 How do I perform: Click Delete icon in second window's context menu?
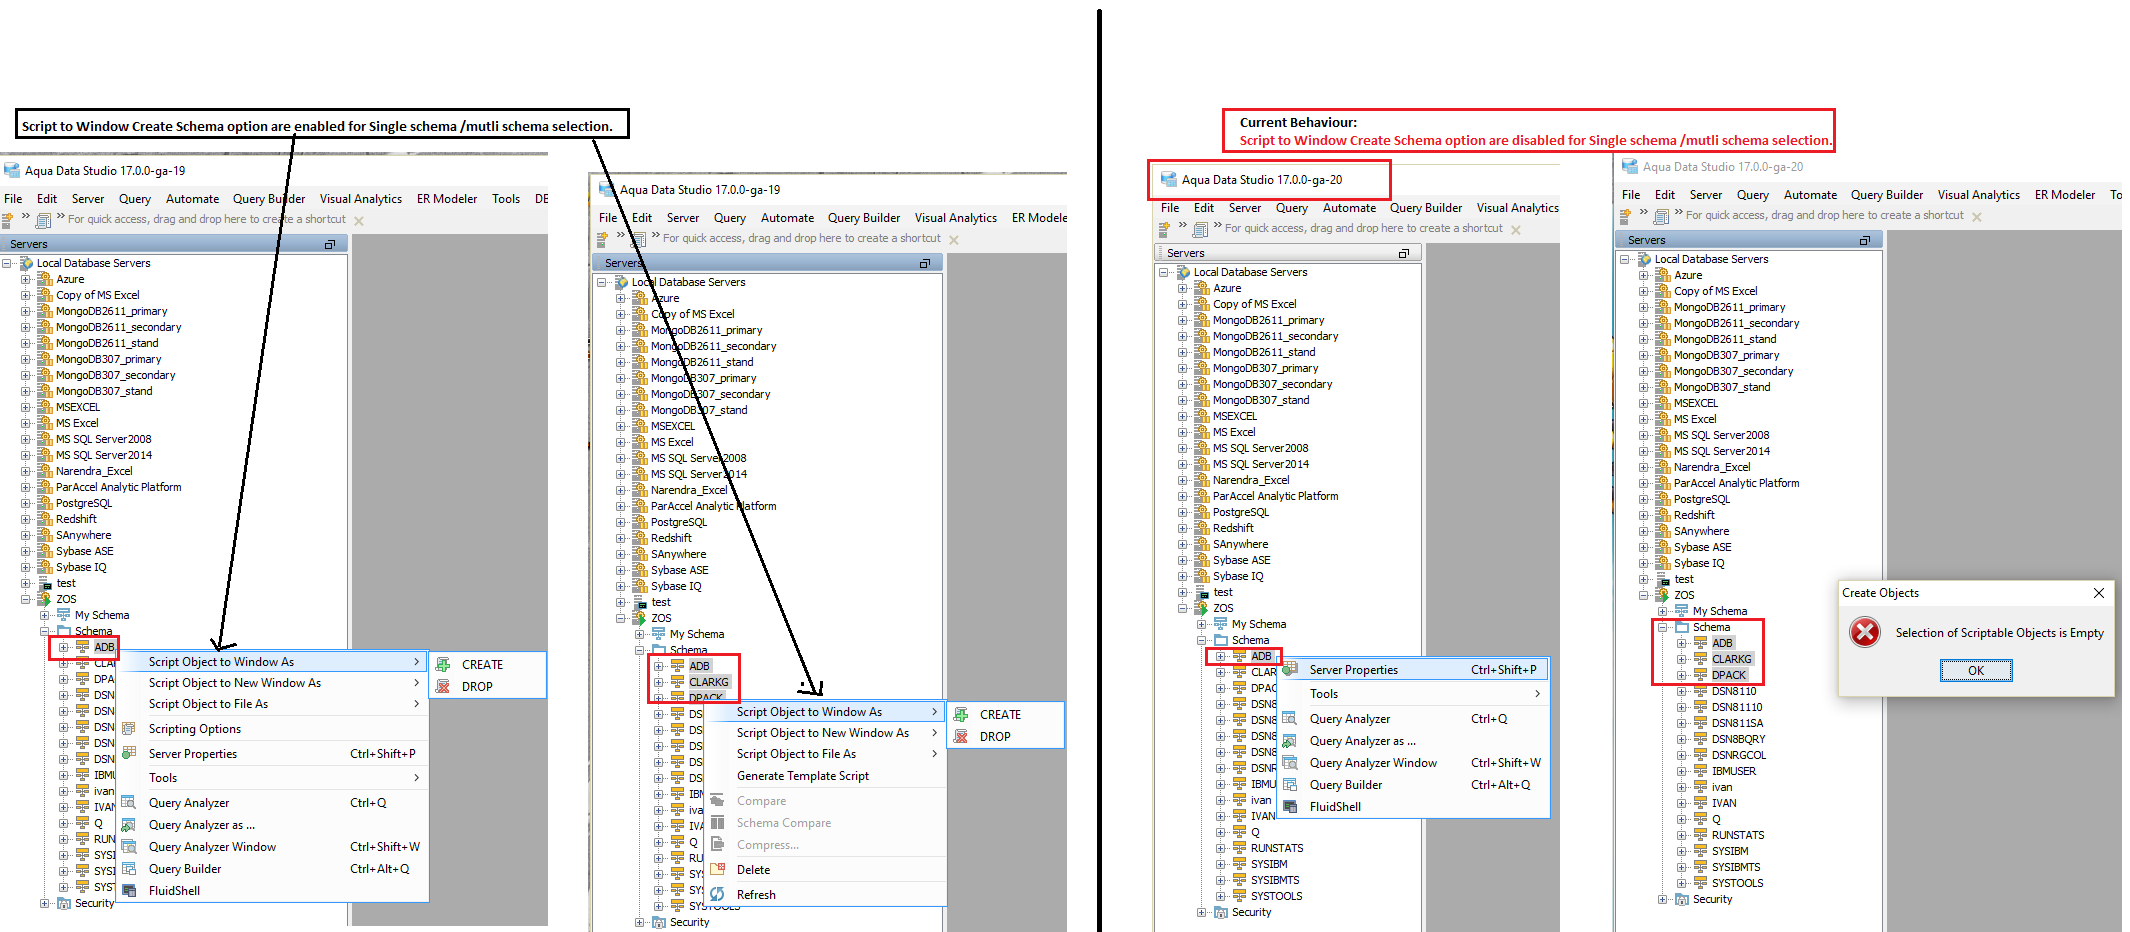point(717,870)
